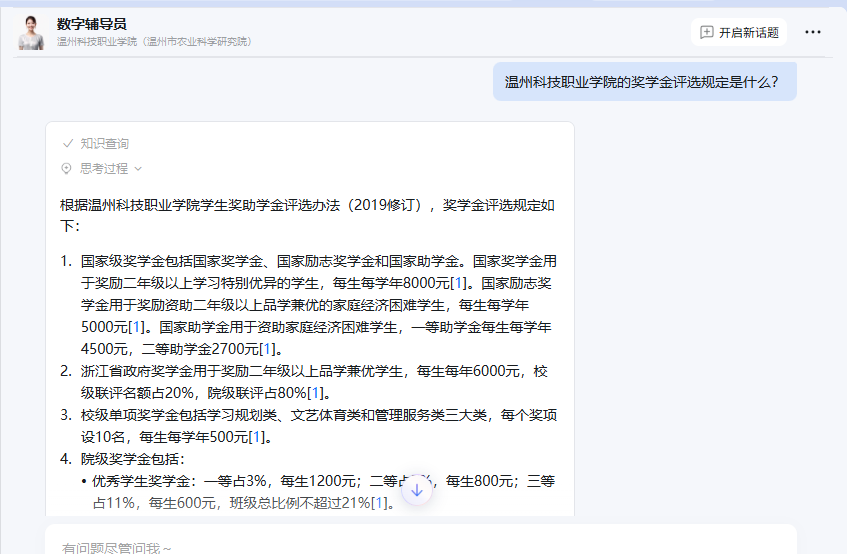Open citation [1] after 院级联评占80%
The width and height of the screenshot is (847, 554).
pos(315,393)
